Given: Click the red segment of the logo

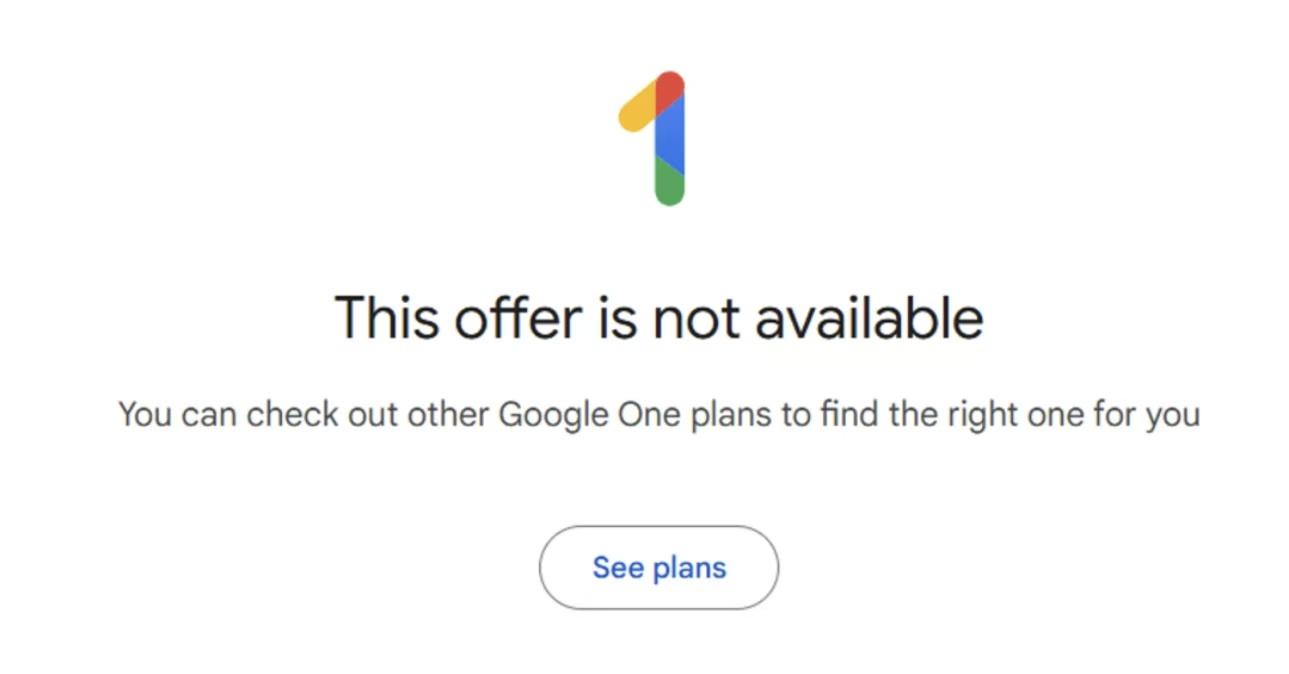Looking at the screenshot, I should point(670,89).
